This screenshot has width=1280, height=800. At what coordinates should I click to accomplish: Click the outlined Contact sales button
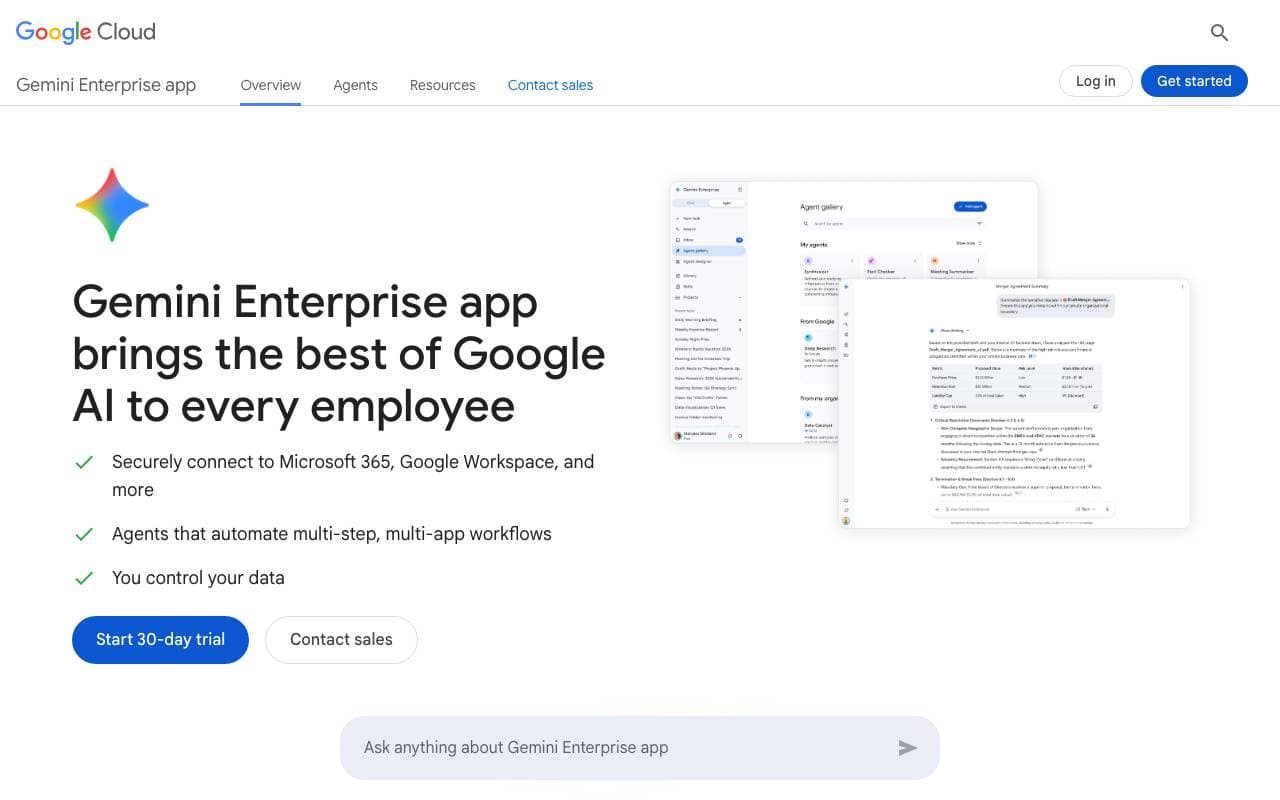(341, 640)
